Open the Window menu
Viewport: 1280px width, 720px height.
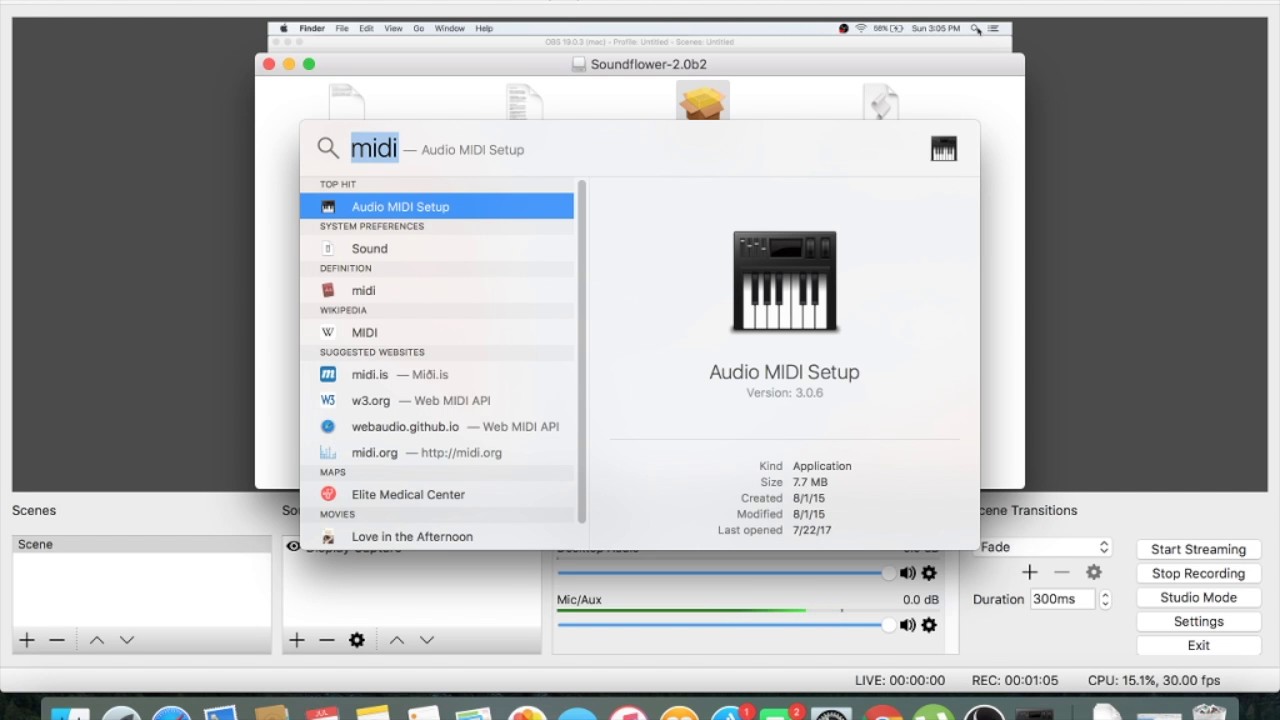450,29
